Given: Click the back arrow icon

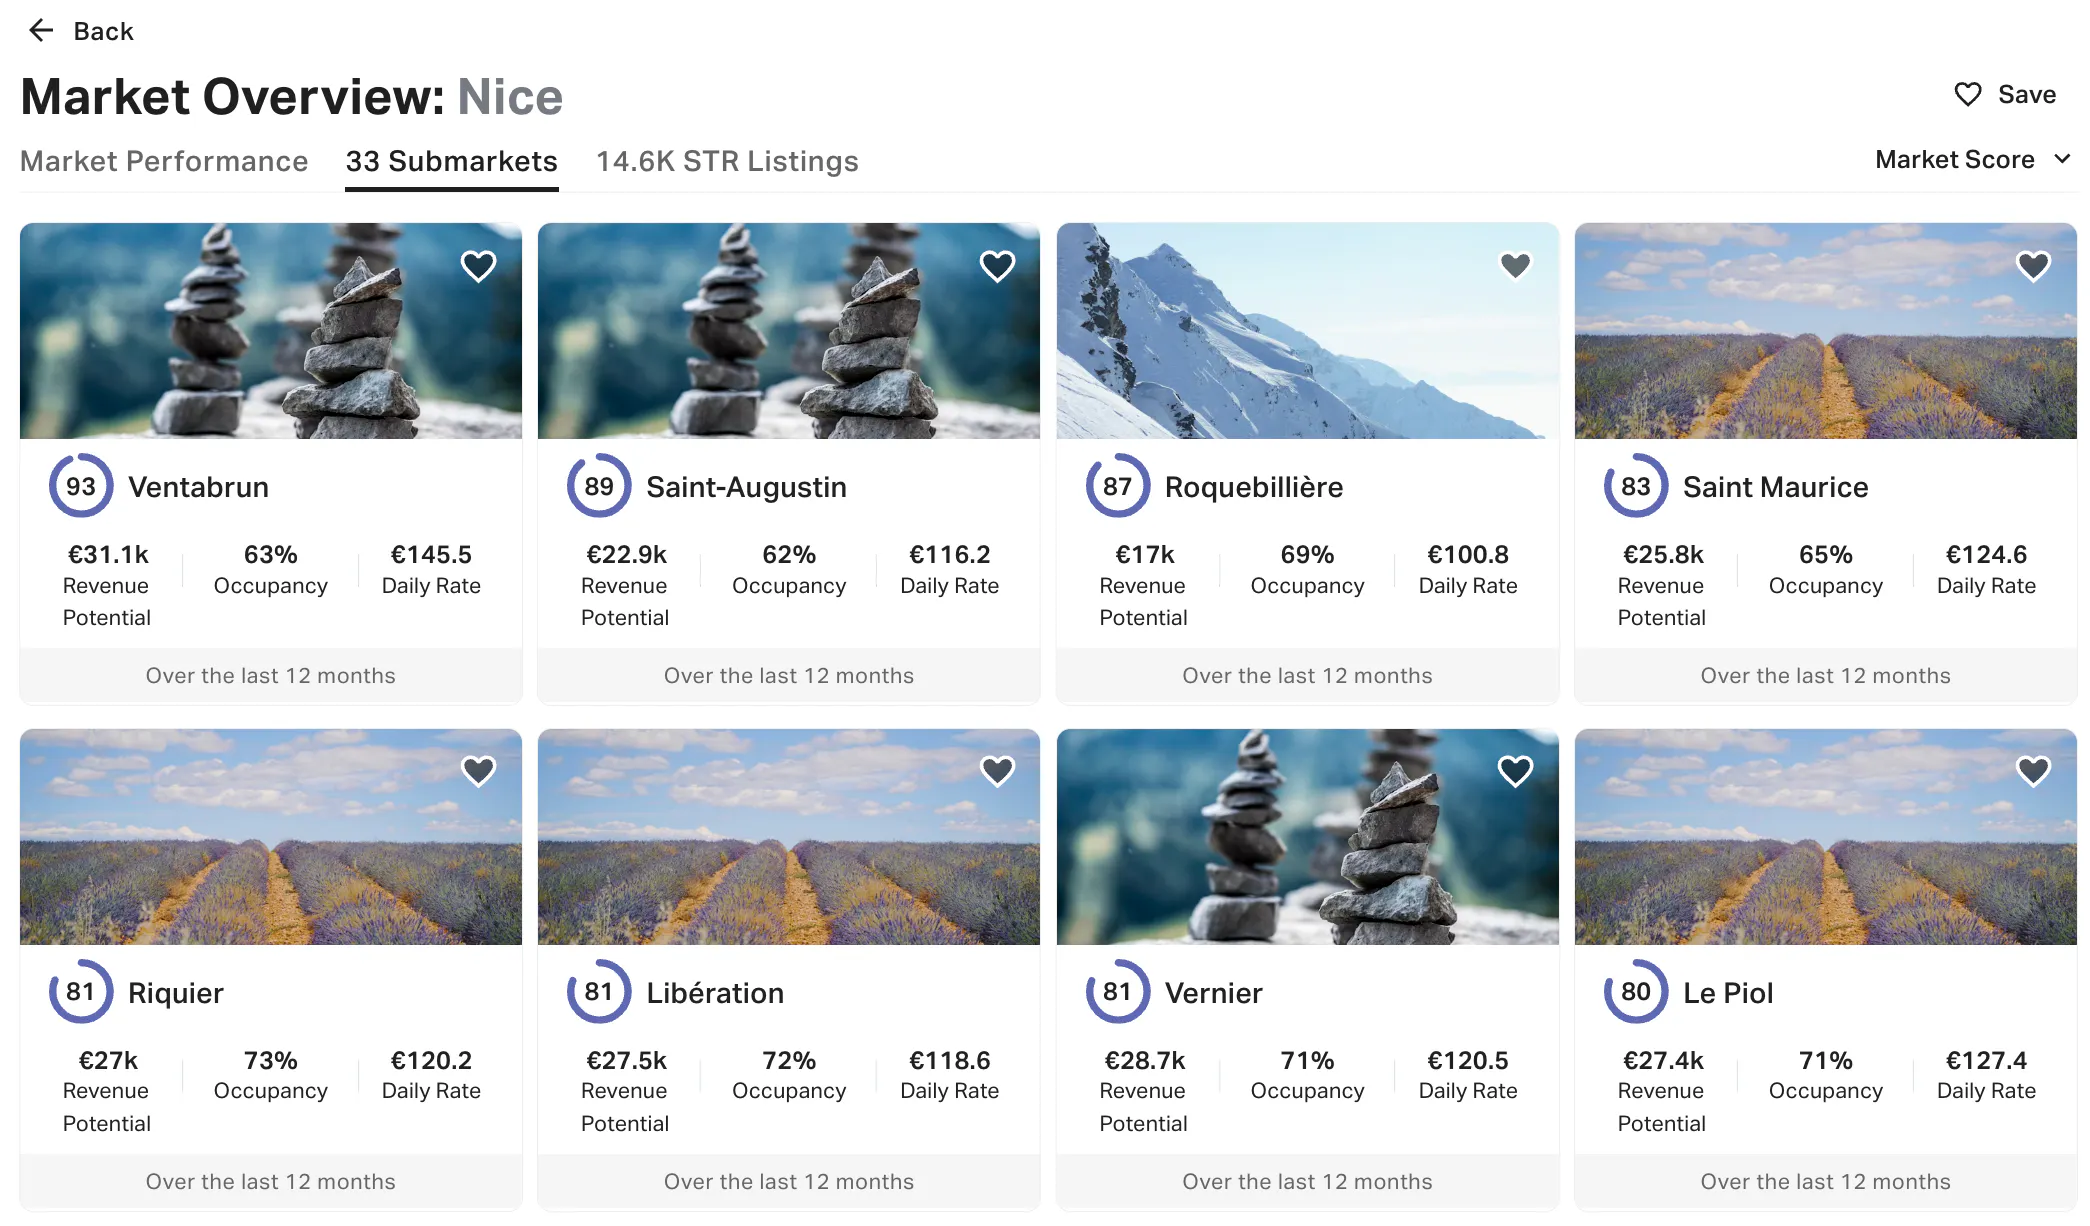Looking at the screenshot, I should [41, 31].
